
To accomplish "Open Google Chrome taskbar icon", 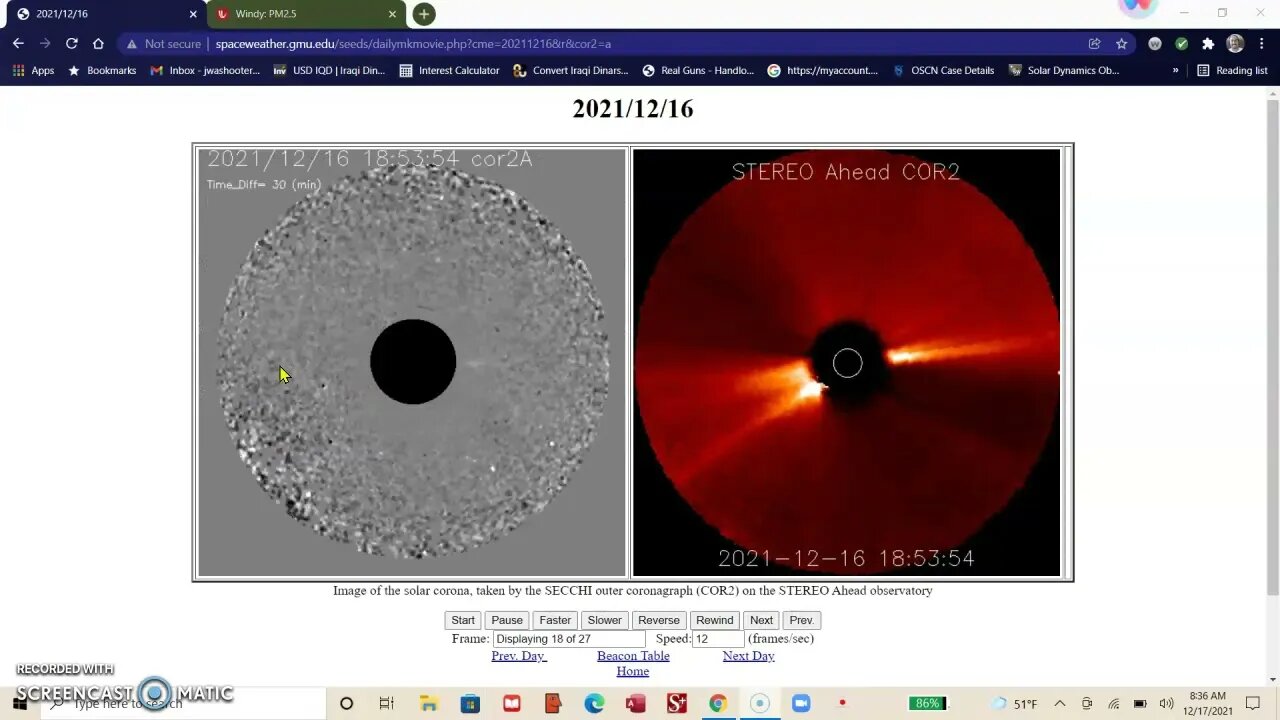I will coord(717,704).
